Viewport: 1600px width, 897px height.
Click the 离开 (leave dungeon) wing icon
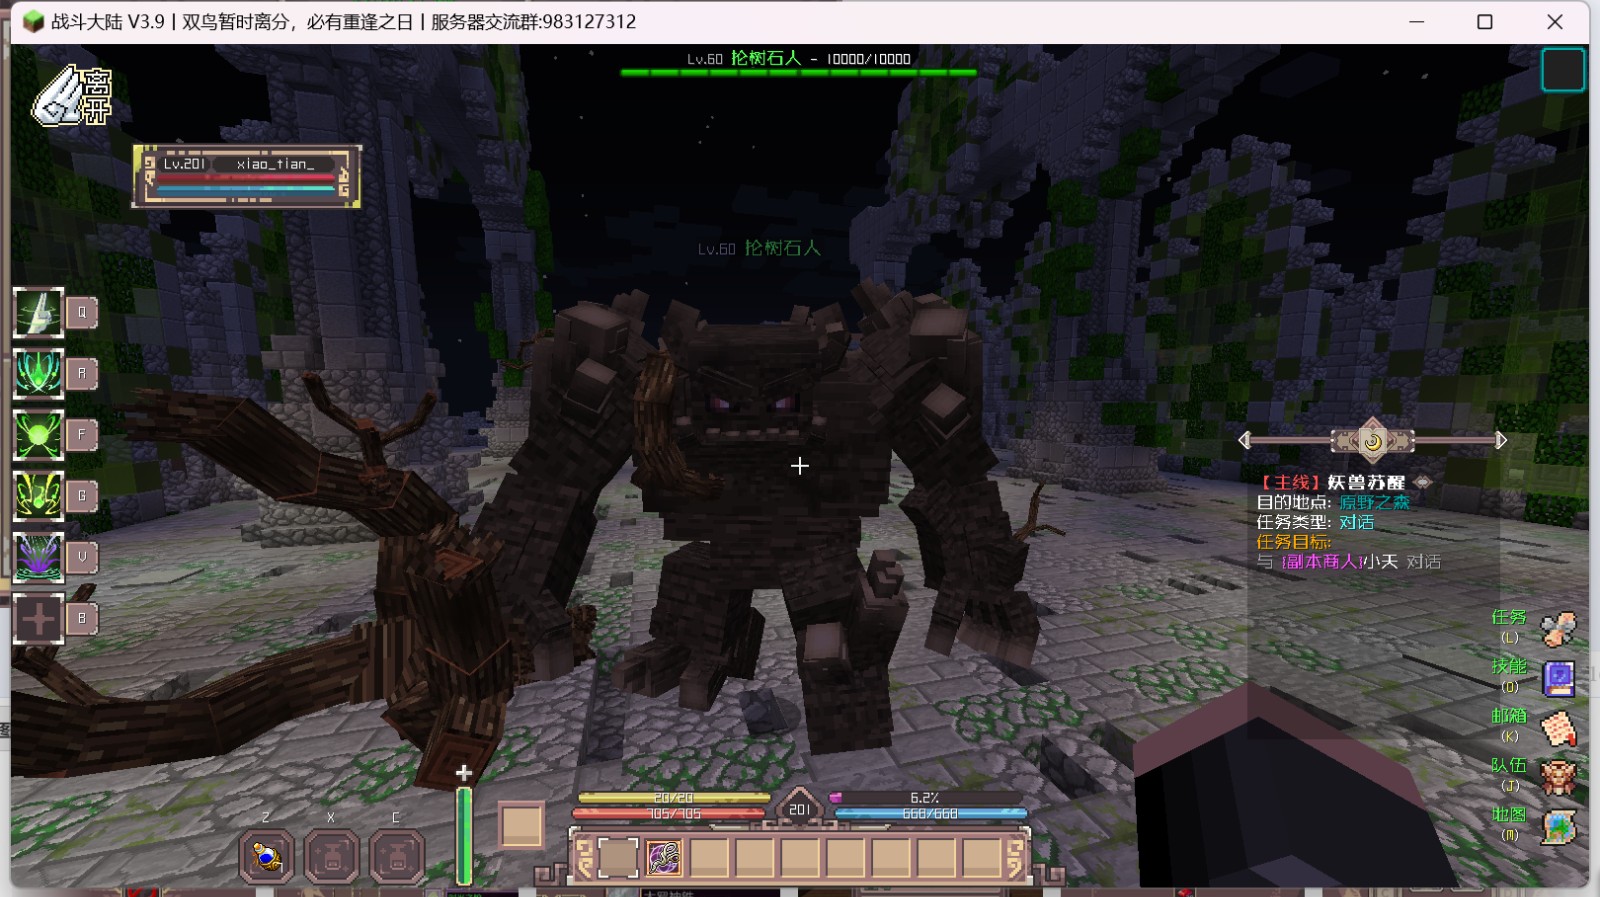(70, 96)
